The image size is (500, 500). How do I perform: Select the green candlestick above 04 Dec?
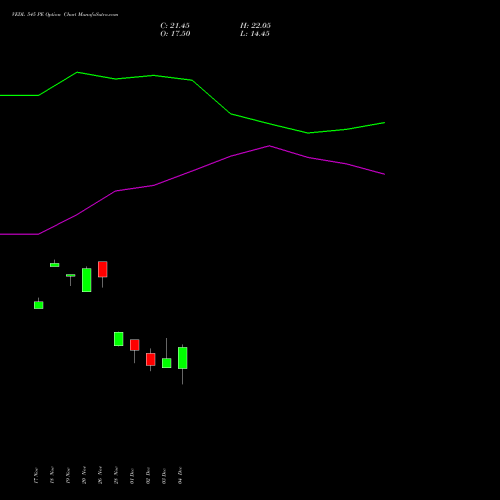coord(183,358)
